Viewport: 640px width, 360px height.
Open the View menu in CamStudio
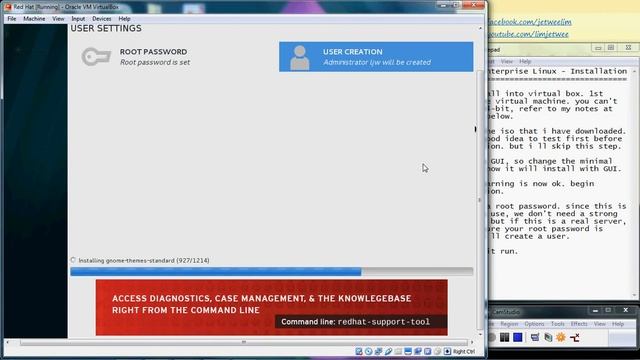(x=600, y=324)
